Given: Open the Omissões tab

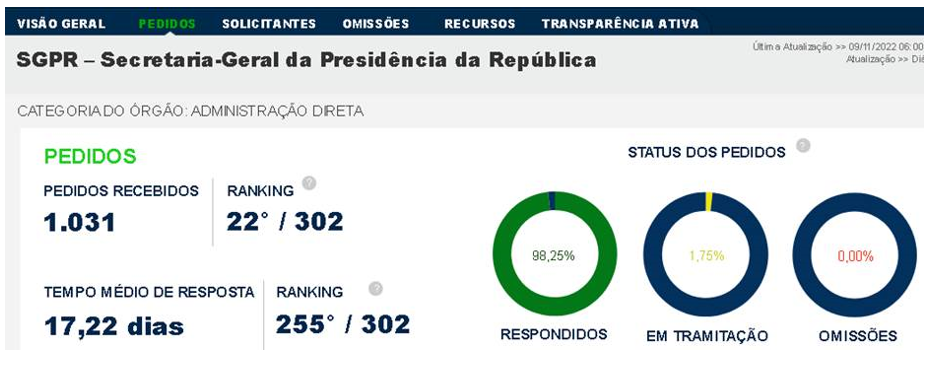Looking at the screenshot, I should (376, 24).
